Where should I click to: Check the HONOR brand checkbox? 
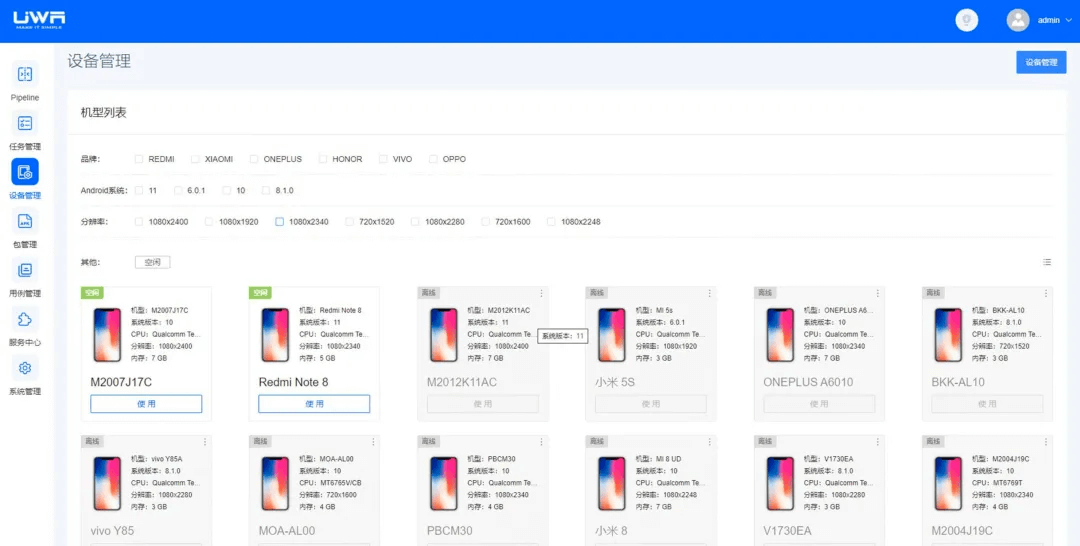[323, 159]
